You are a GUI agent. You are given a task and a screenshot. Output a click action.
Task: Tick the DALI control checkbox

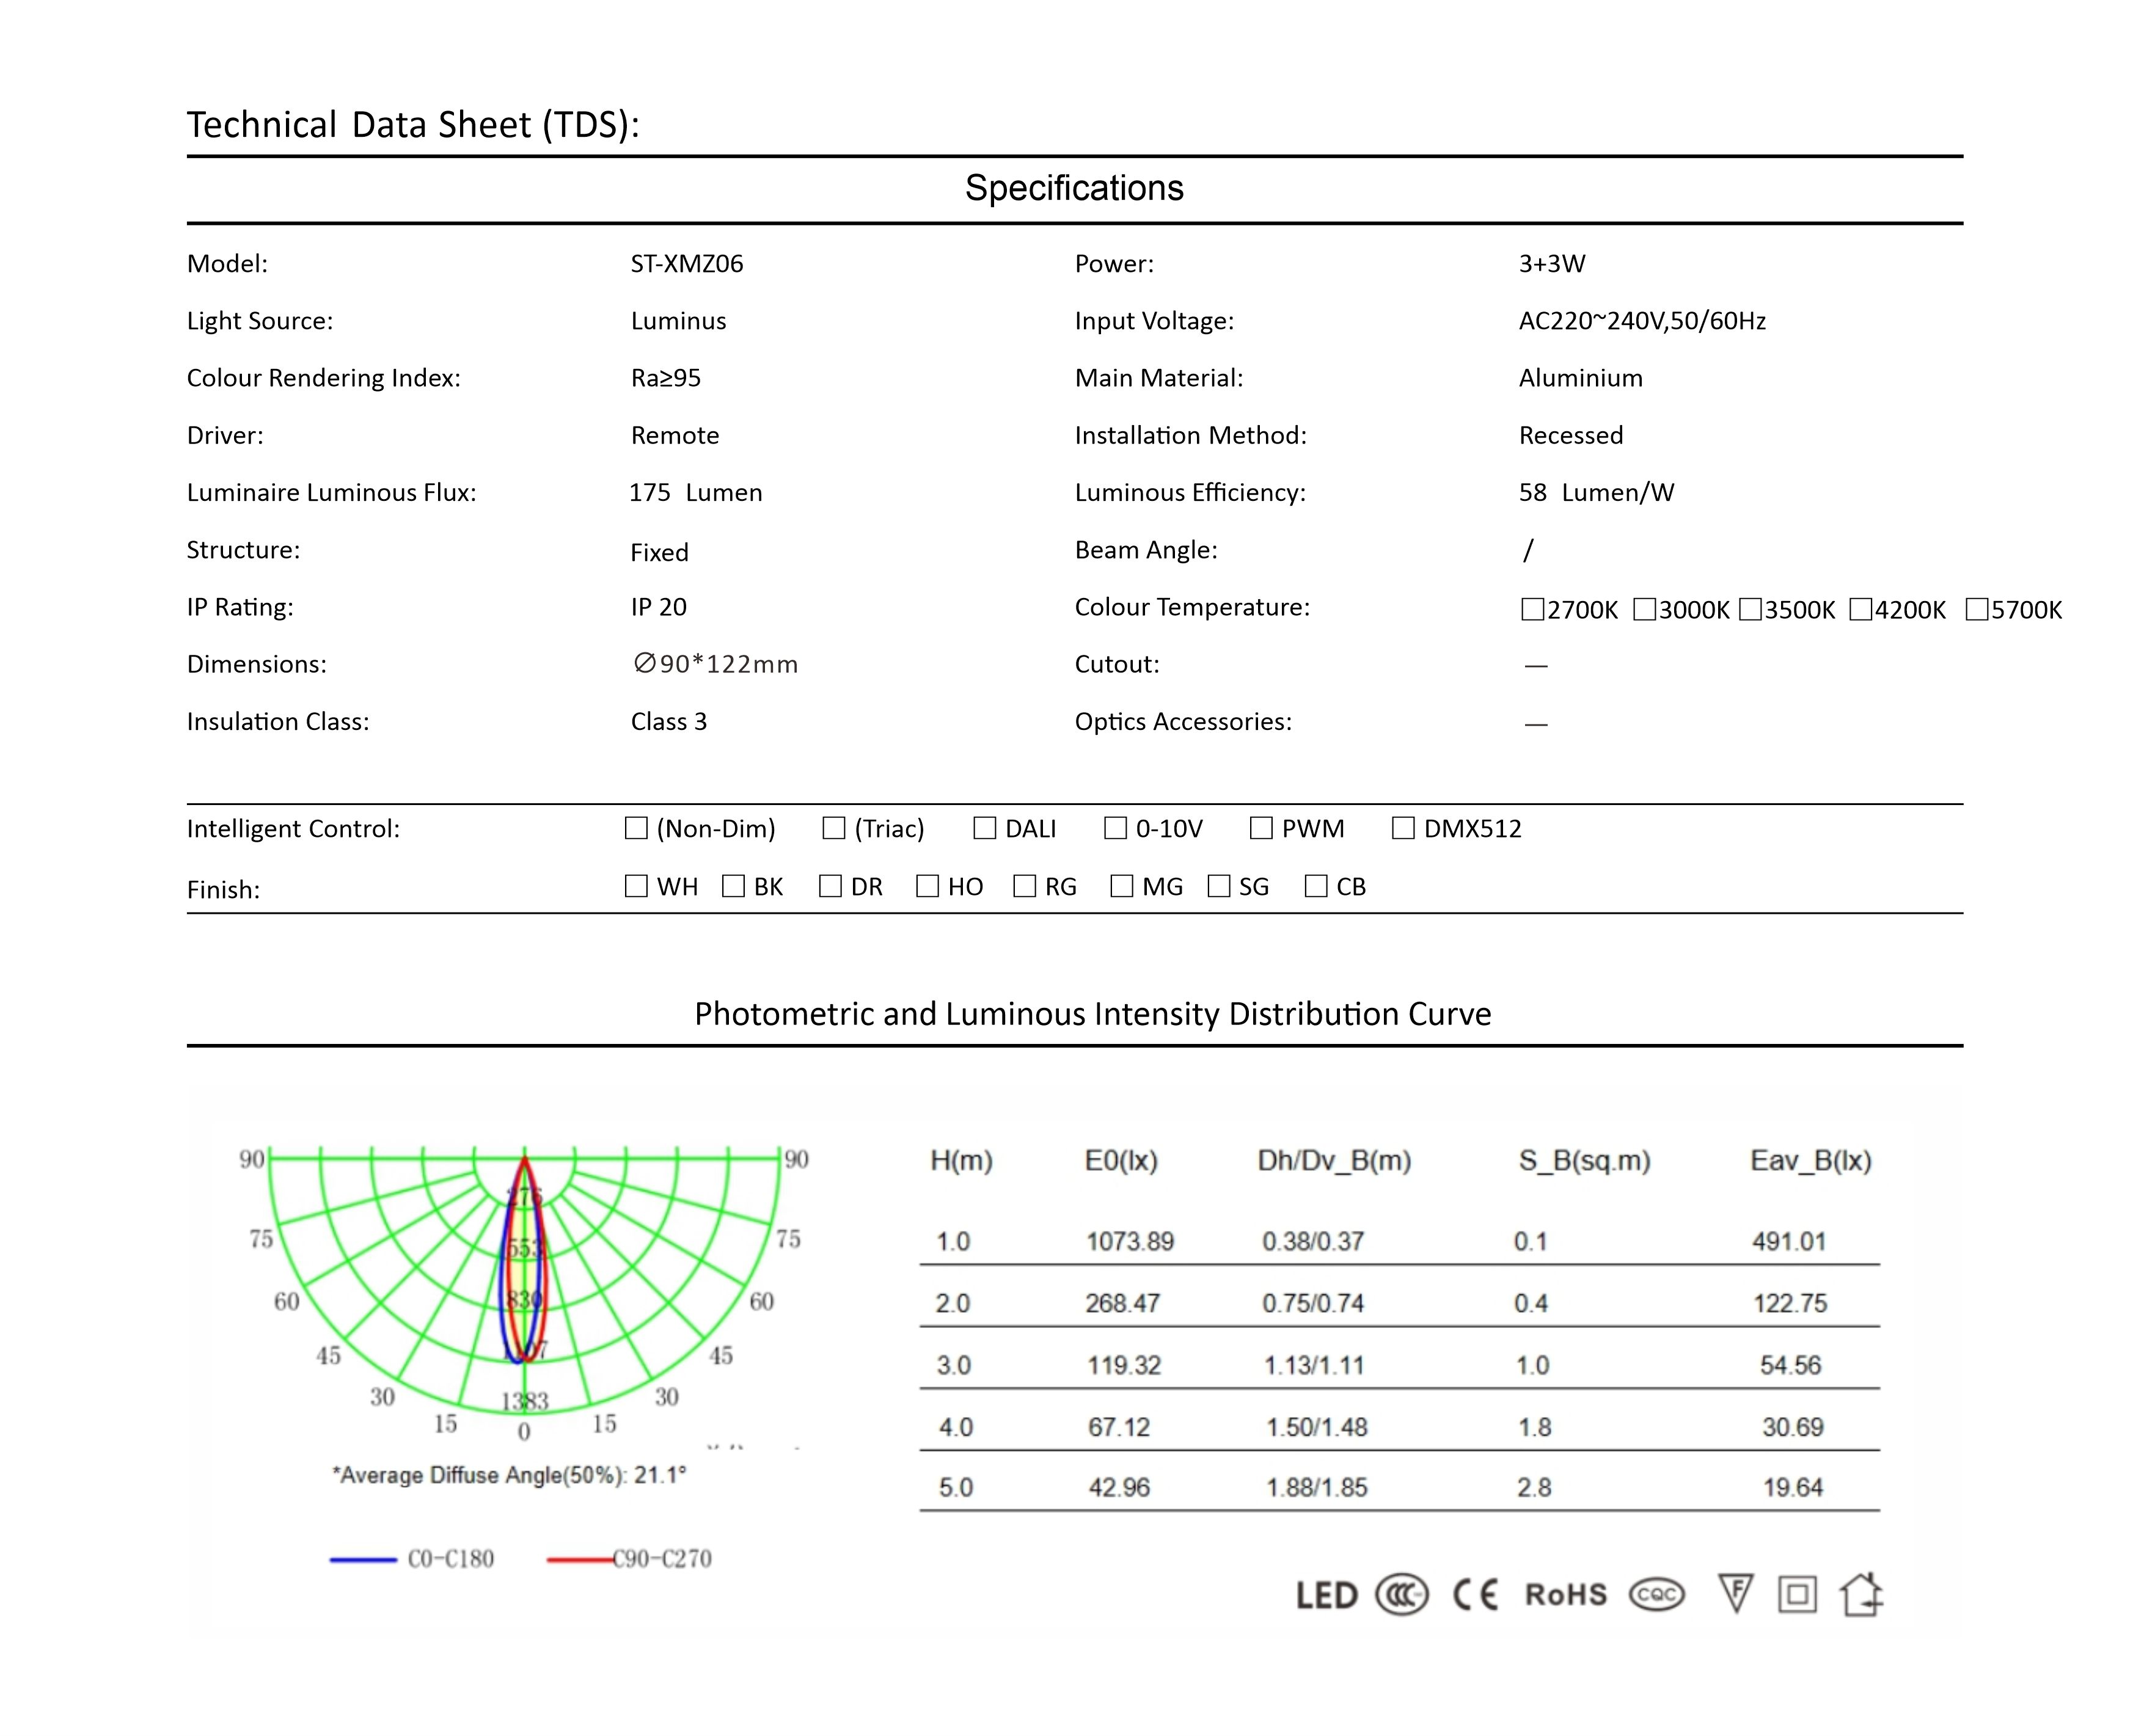click(x=985, y=828)
